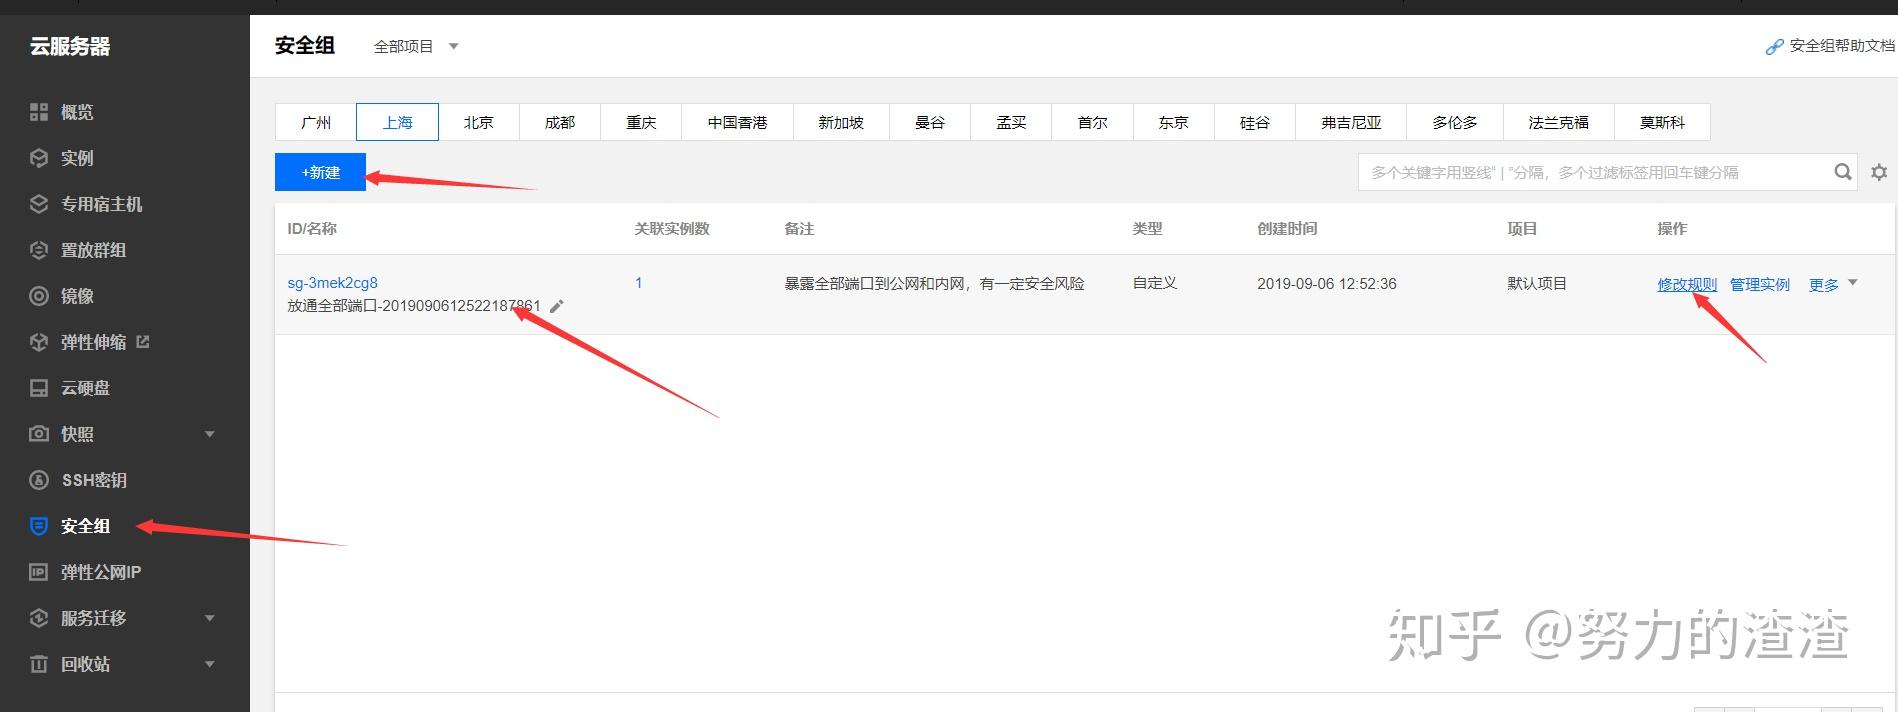Select the 中国香港 region tab
This screenshot has height=712, width=1898.
(737, 122)
